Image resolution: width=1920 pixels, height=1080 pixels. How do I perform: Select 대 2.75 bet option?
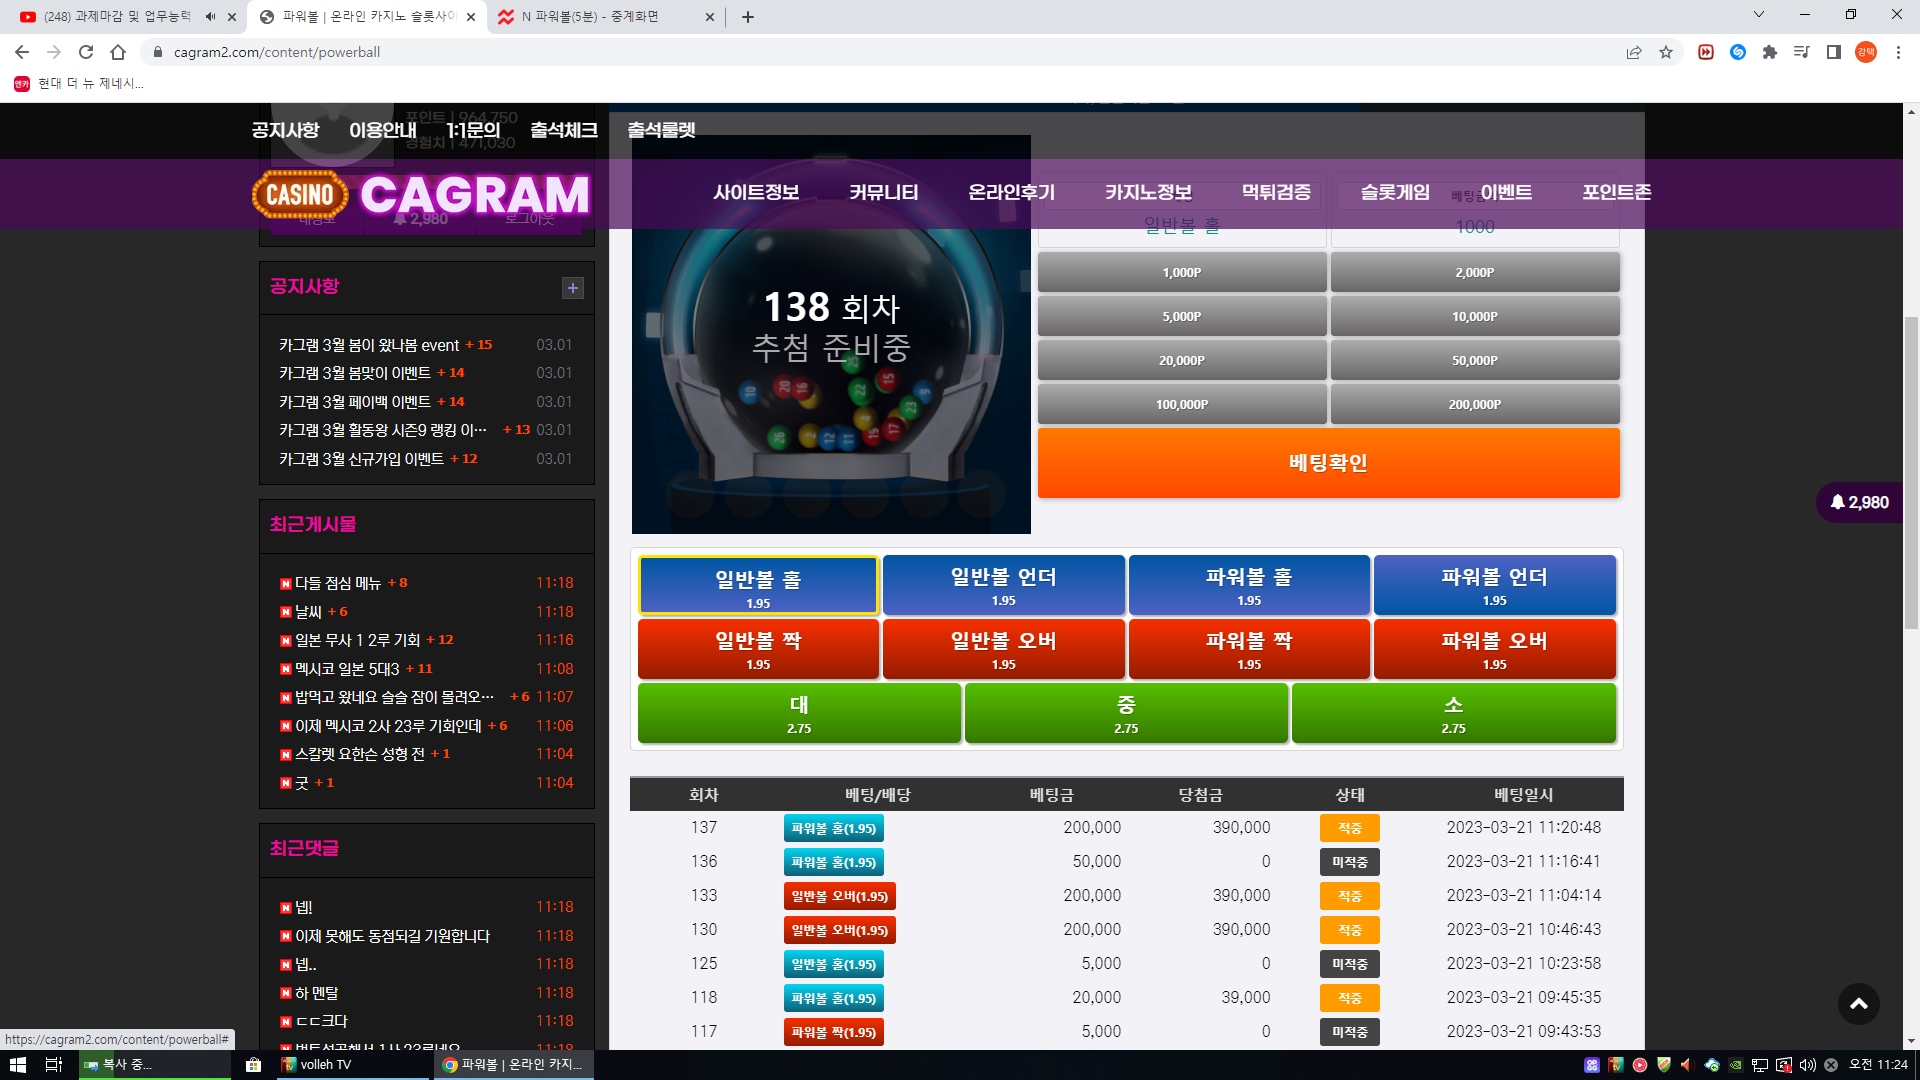tap(799, 713)
